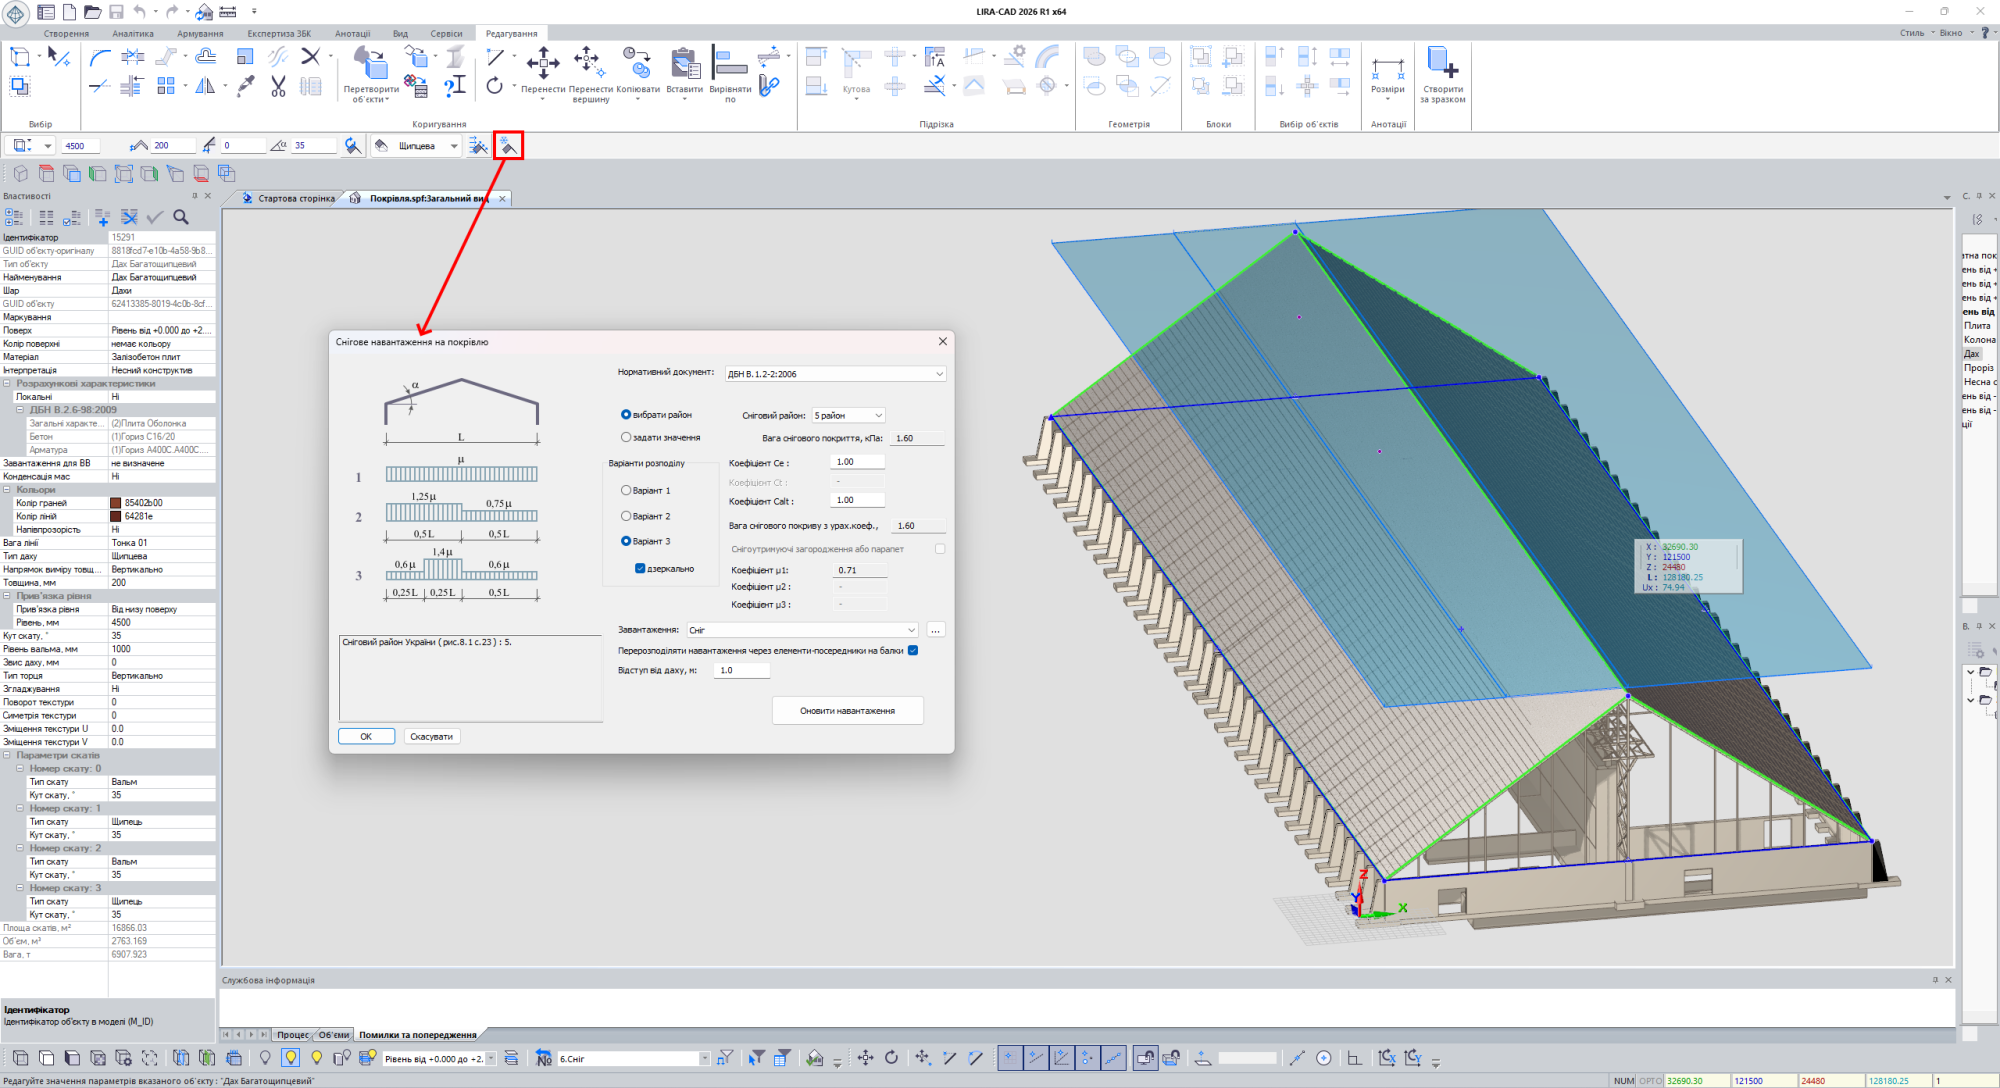Click the search magnifier in properties panel
Viewport: 2000px width, 1088px height.
[181, 217]
